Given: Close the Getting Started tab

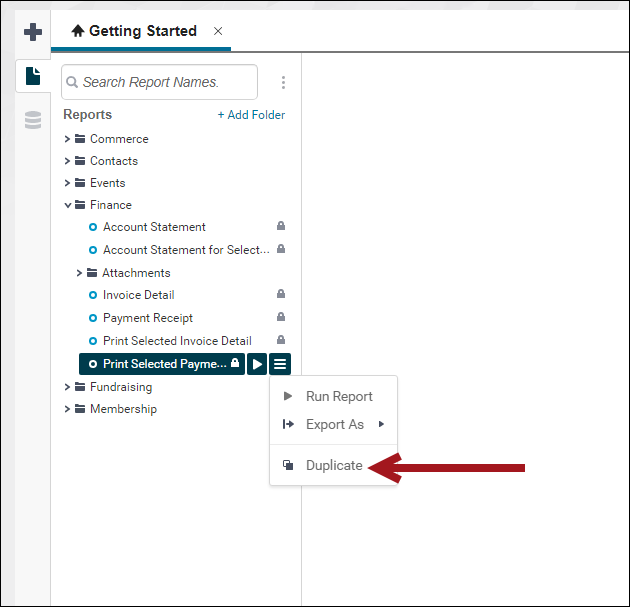Looking at the screenshot, I should (x=218, y=31).
